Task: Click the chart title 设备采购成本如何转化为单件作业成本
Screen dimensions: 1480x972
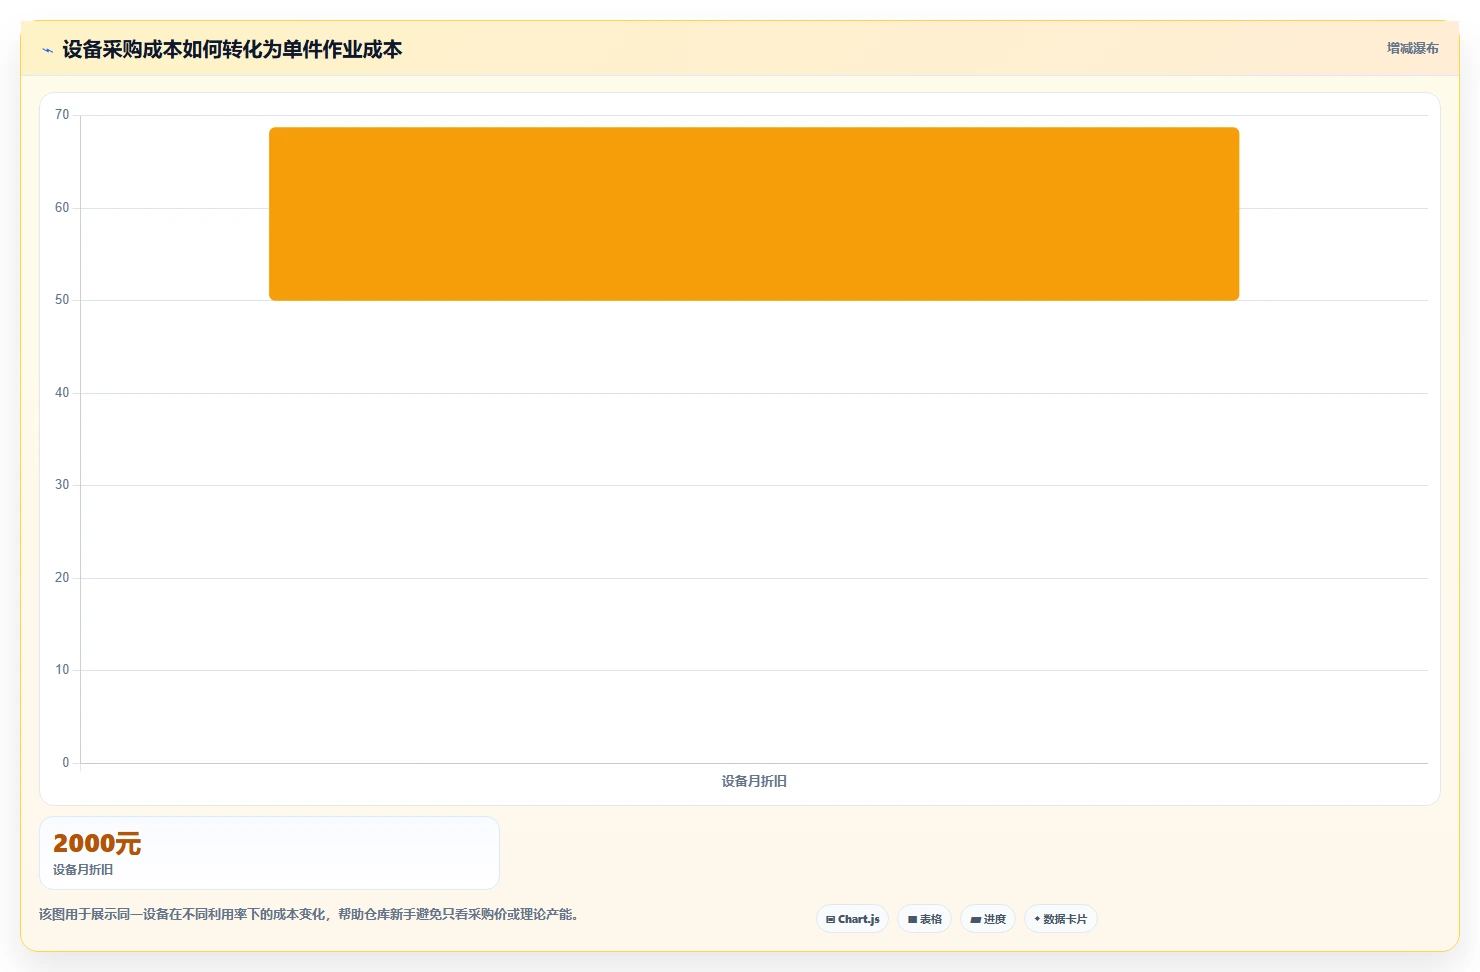Action: click(232, 49)
